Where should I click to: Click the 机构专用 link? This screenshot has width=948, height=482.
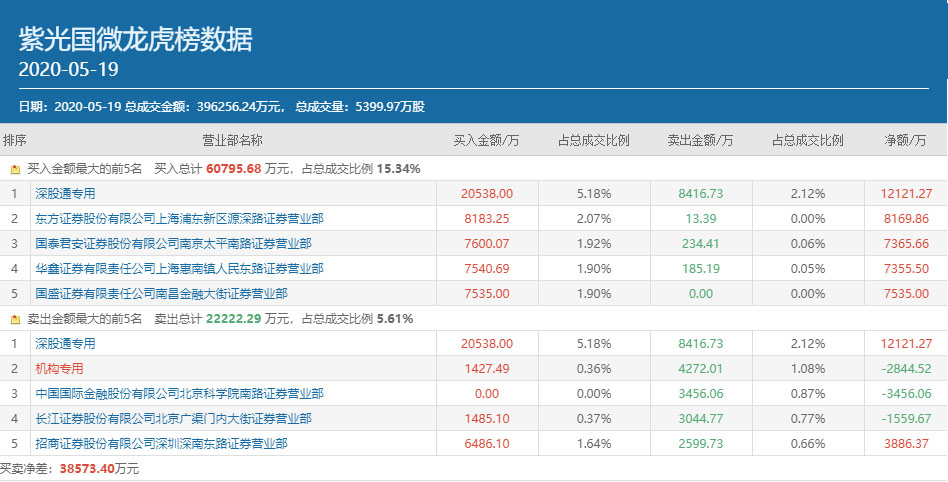coord(59,369)
